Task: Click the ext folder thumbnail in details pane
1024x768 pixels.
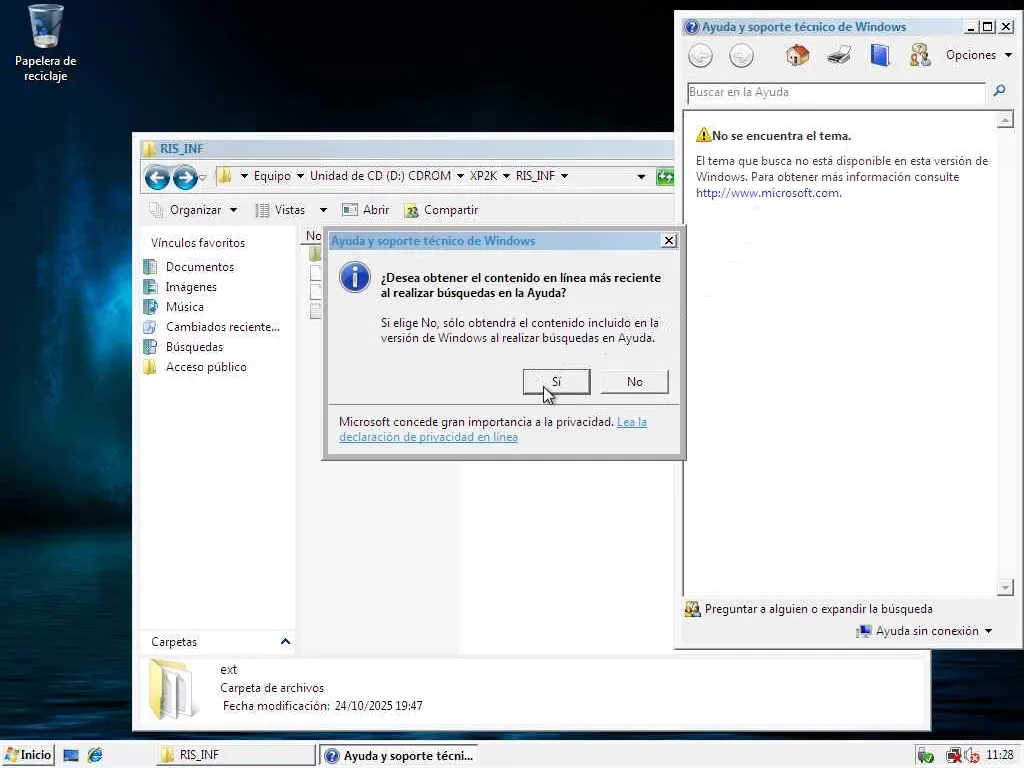Action: click(172, 689)
